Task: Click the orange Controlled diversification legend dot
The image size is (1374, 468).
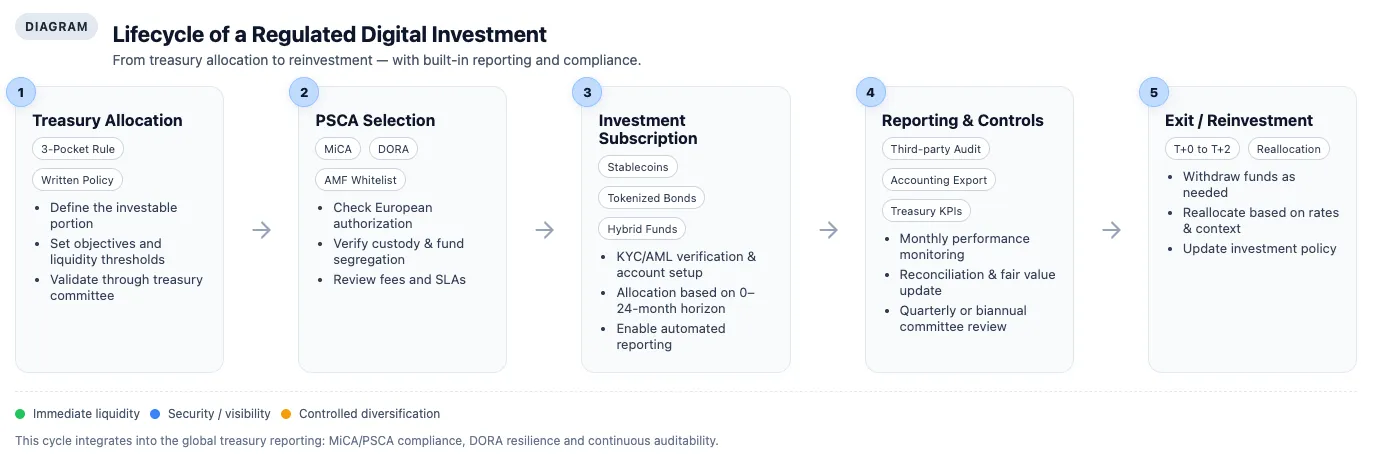Action: coord(286,414)
